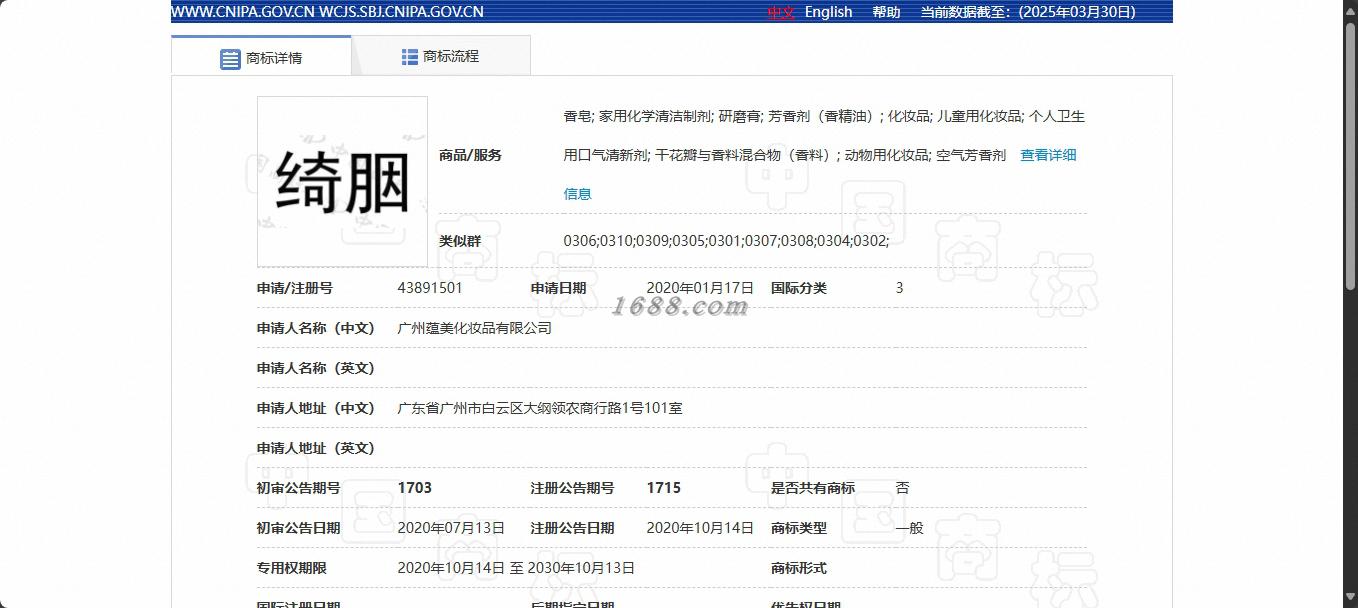Click trademark type value 一般
1358x608 pixels.
(x=909, y=528)
